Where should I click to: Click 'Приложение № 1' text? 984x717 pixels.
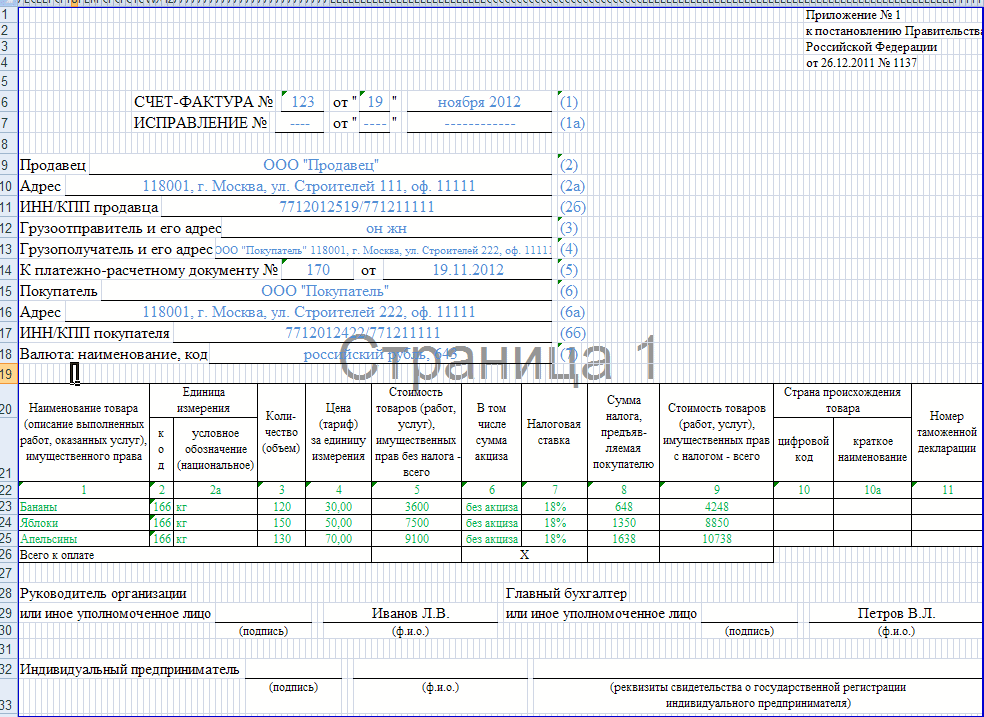(853, 15)
